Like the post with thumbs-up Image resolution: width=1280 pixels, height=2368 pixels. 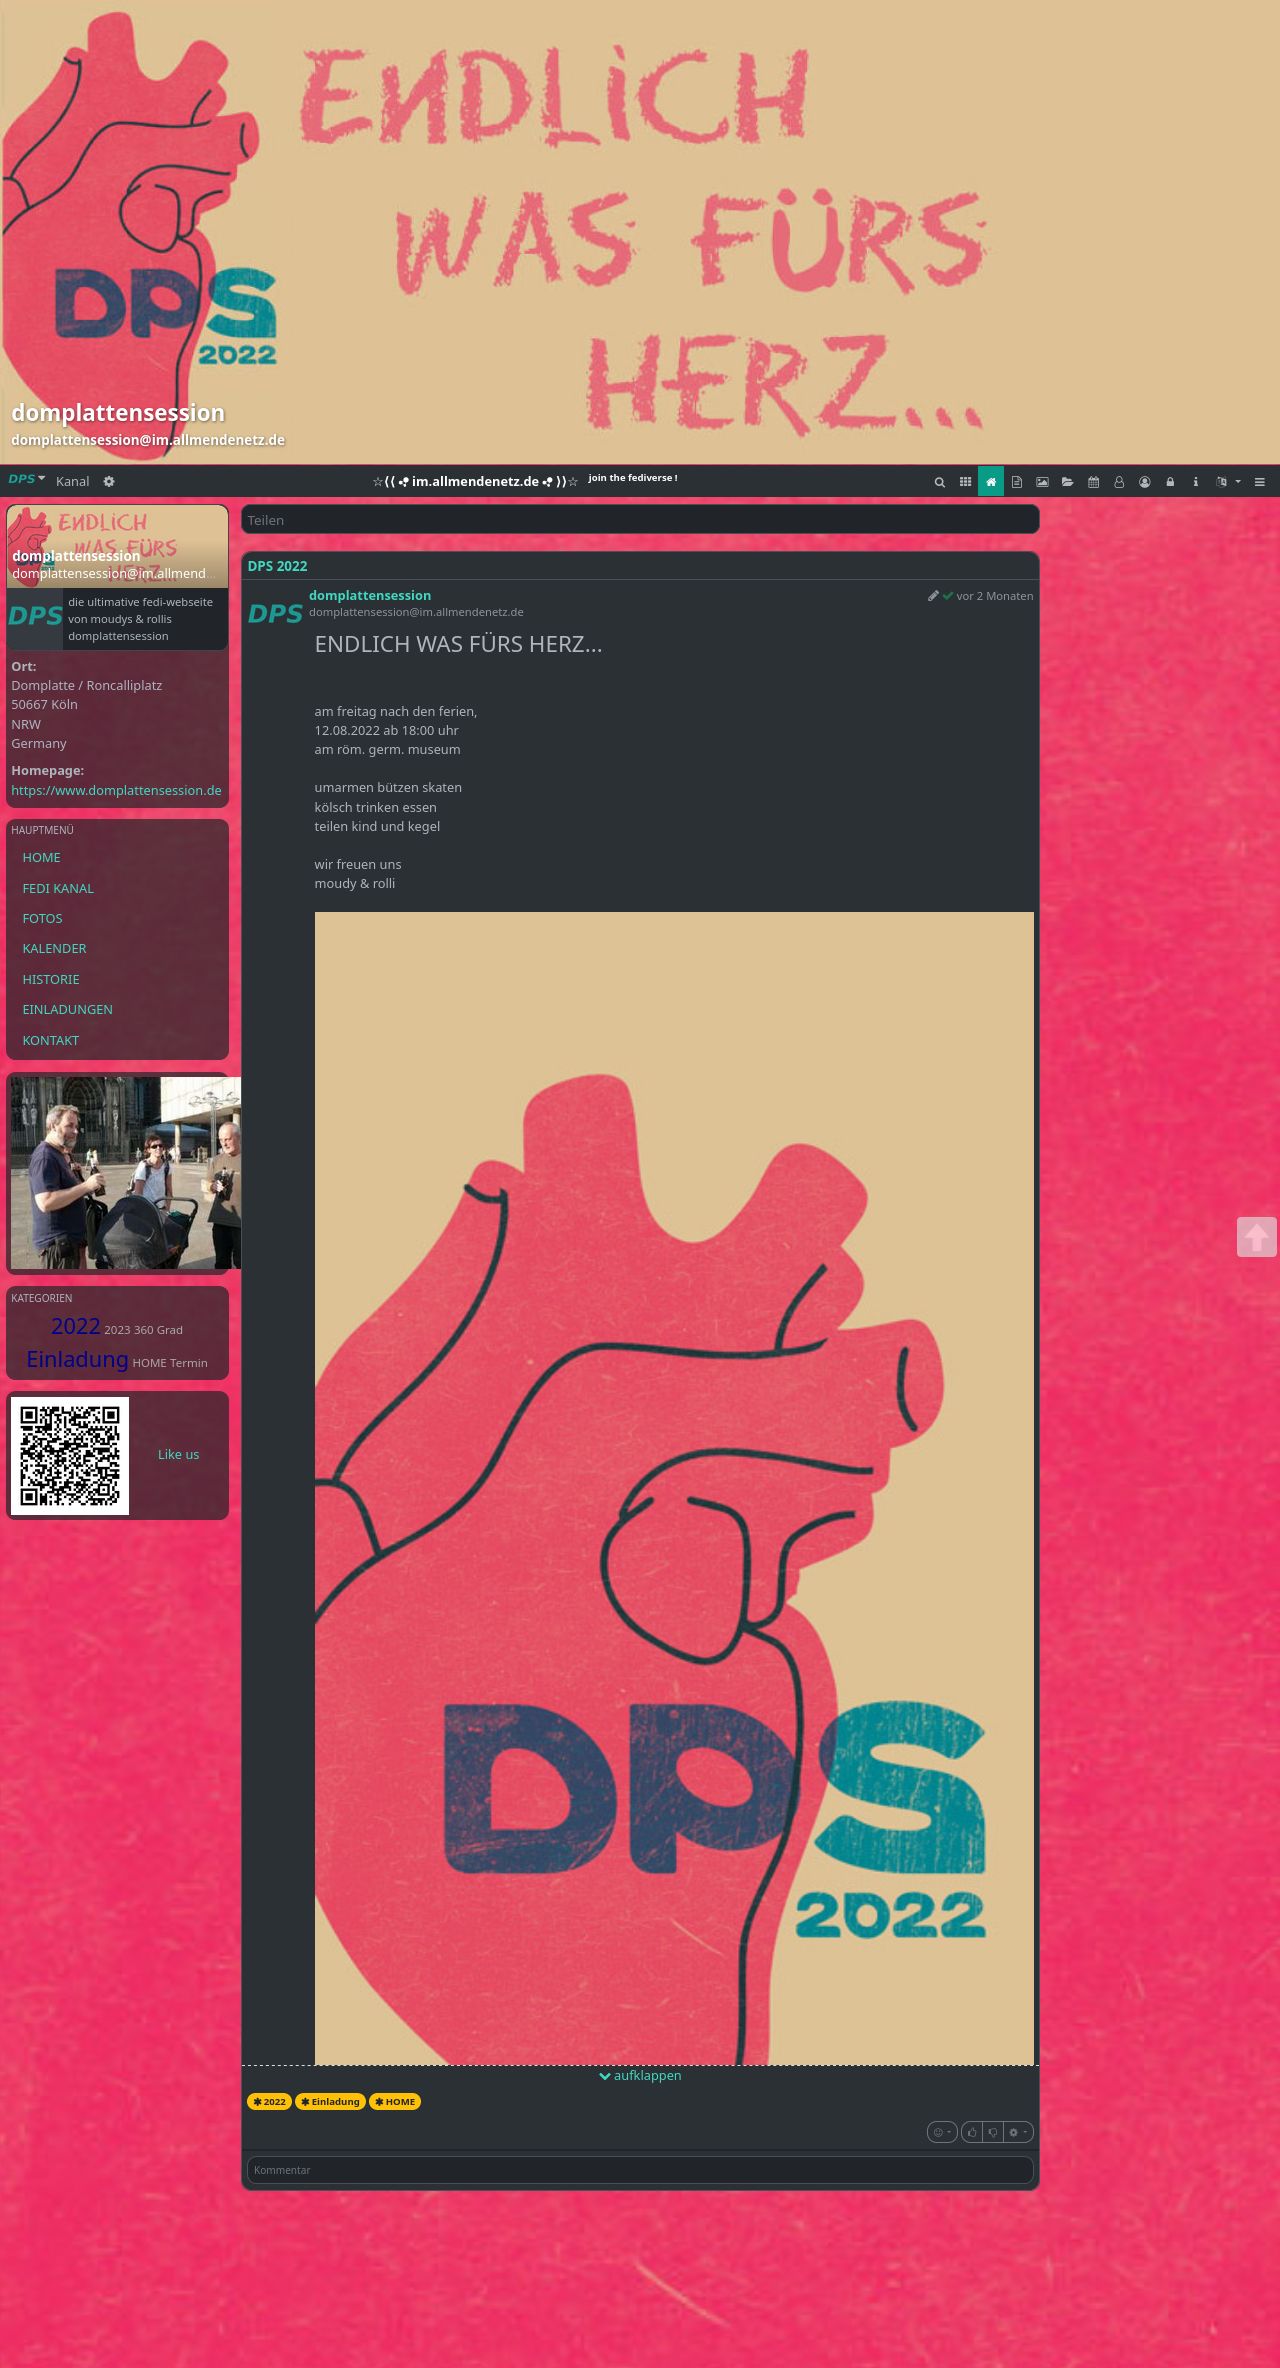972,2132
